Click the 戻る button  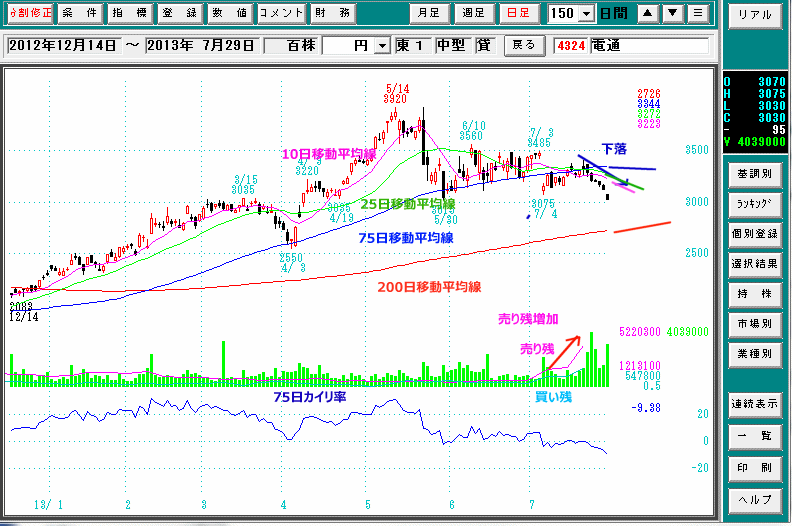(x=524, y=45)
